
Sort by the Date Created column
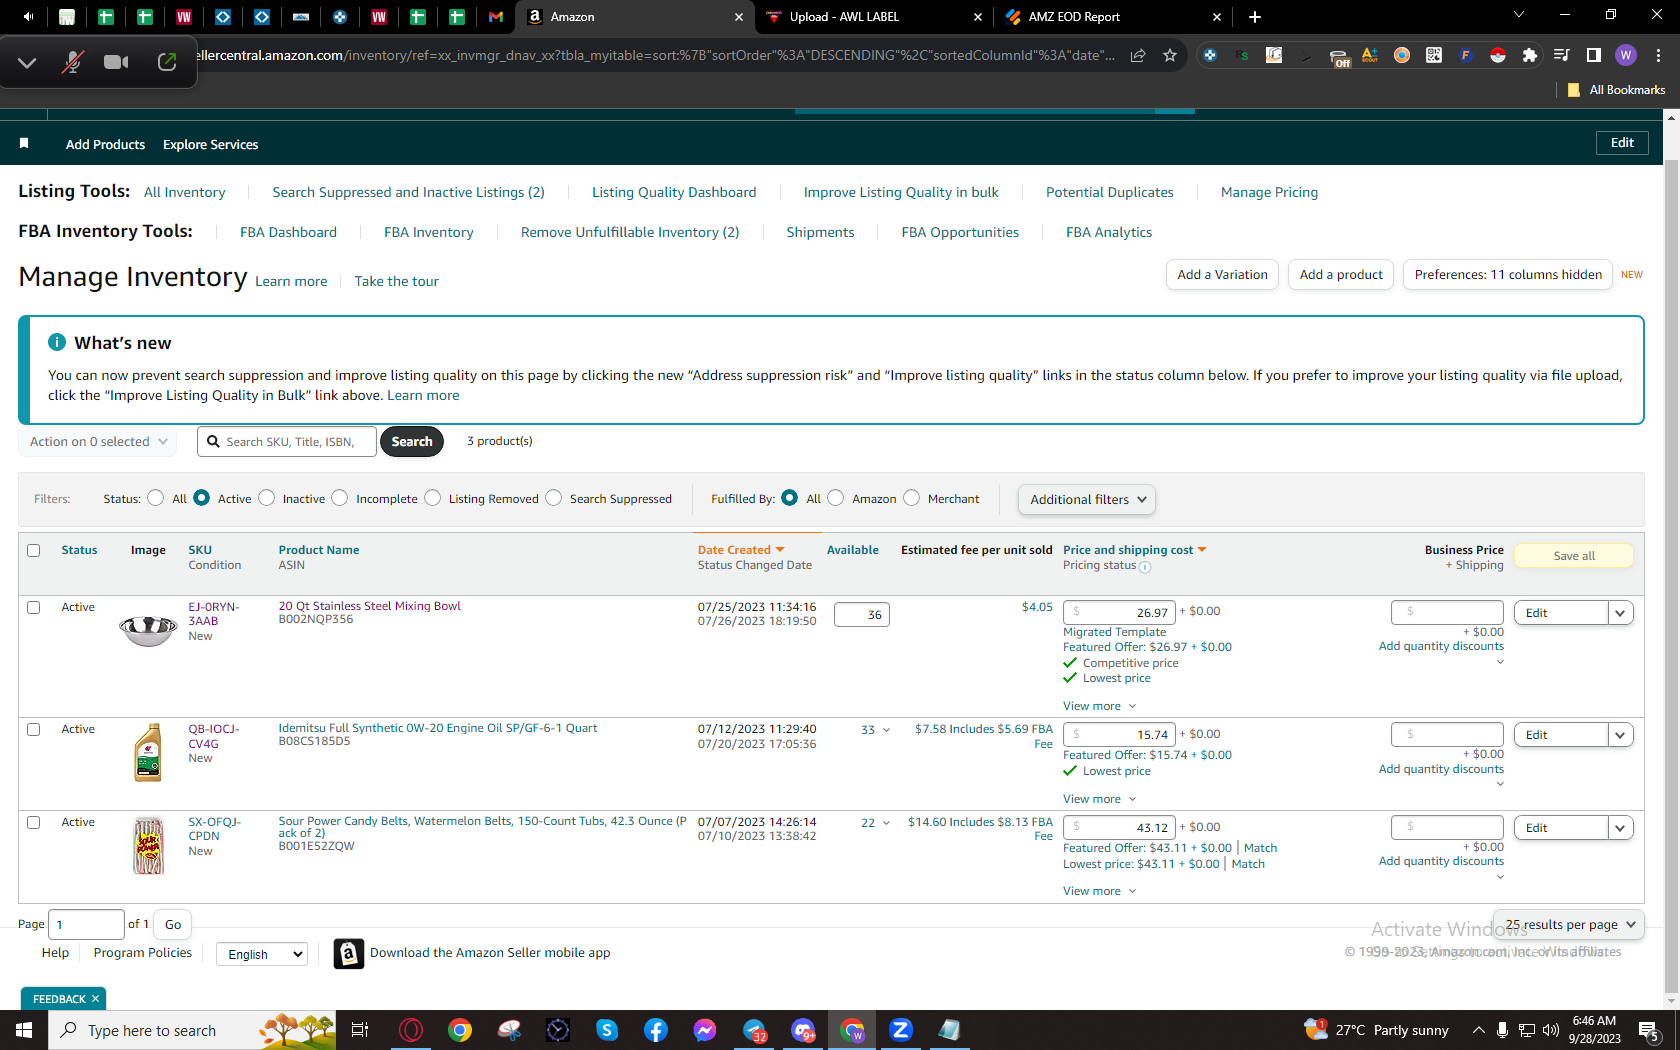pos(740,550)
